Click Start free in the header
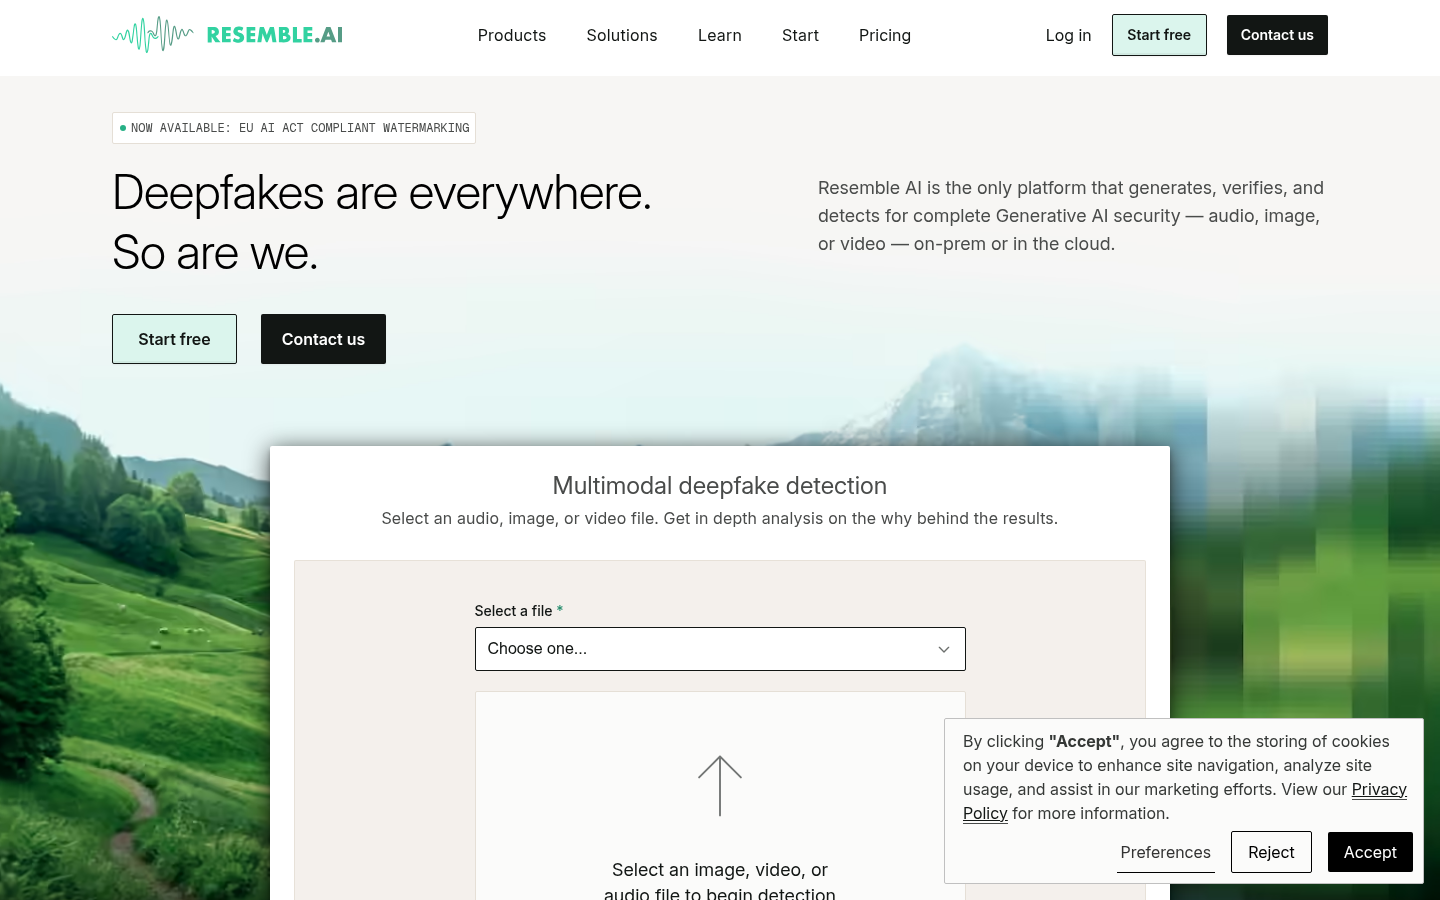 click(x=1159, y=35)
